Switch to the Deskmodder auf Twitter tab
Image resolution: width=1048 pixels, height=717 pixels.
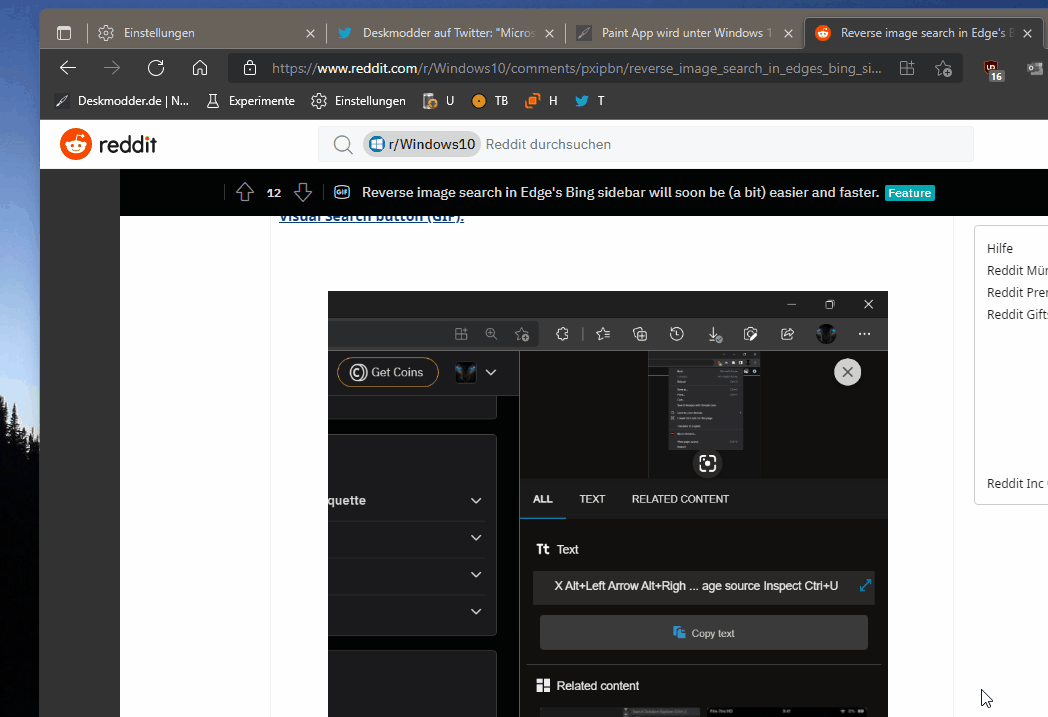pyautogui.click(x=445, y=33)
